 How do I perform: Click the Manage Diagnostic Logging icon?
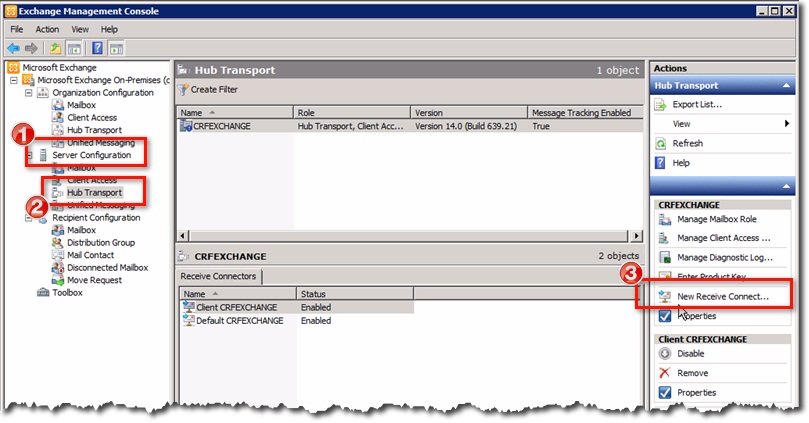(665, 257)
